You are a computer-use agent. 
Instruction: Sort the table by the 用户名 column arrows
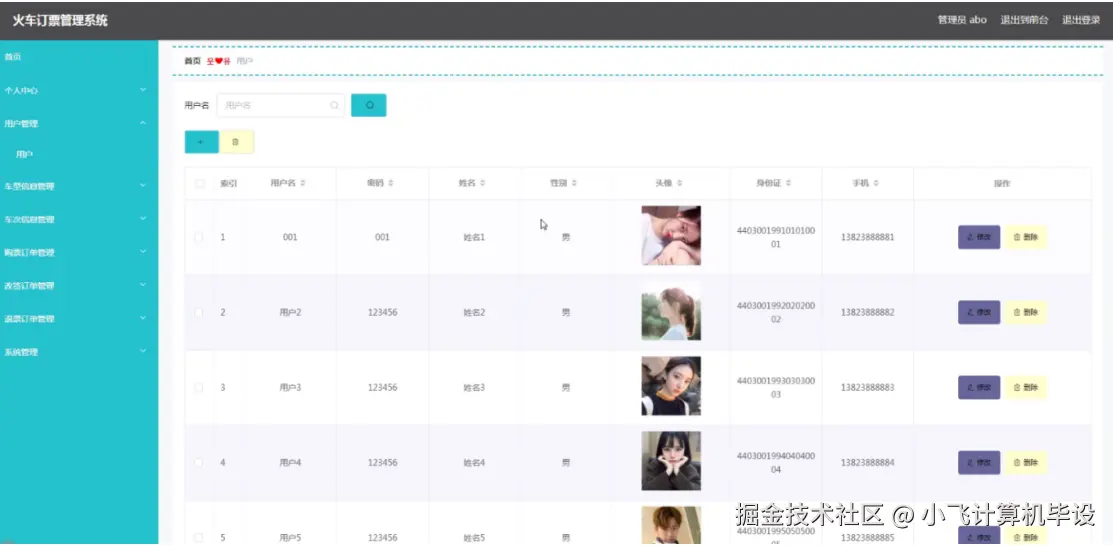click(303, 183)
